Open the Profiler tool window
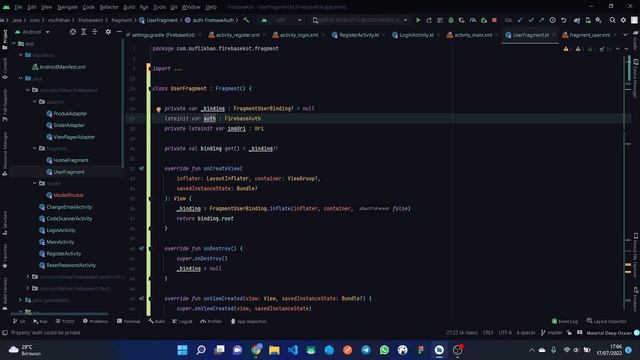Image resolution: width=640 pixels, height=360 pixels. (x=211, y=322)
